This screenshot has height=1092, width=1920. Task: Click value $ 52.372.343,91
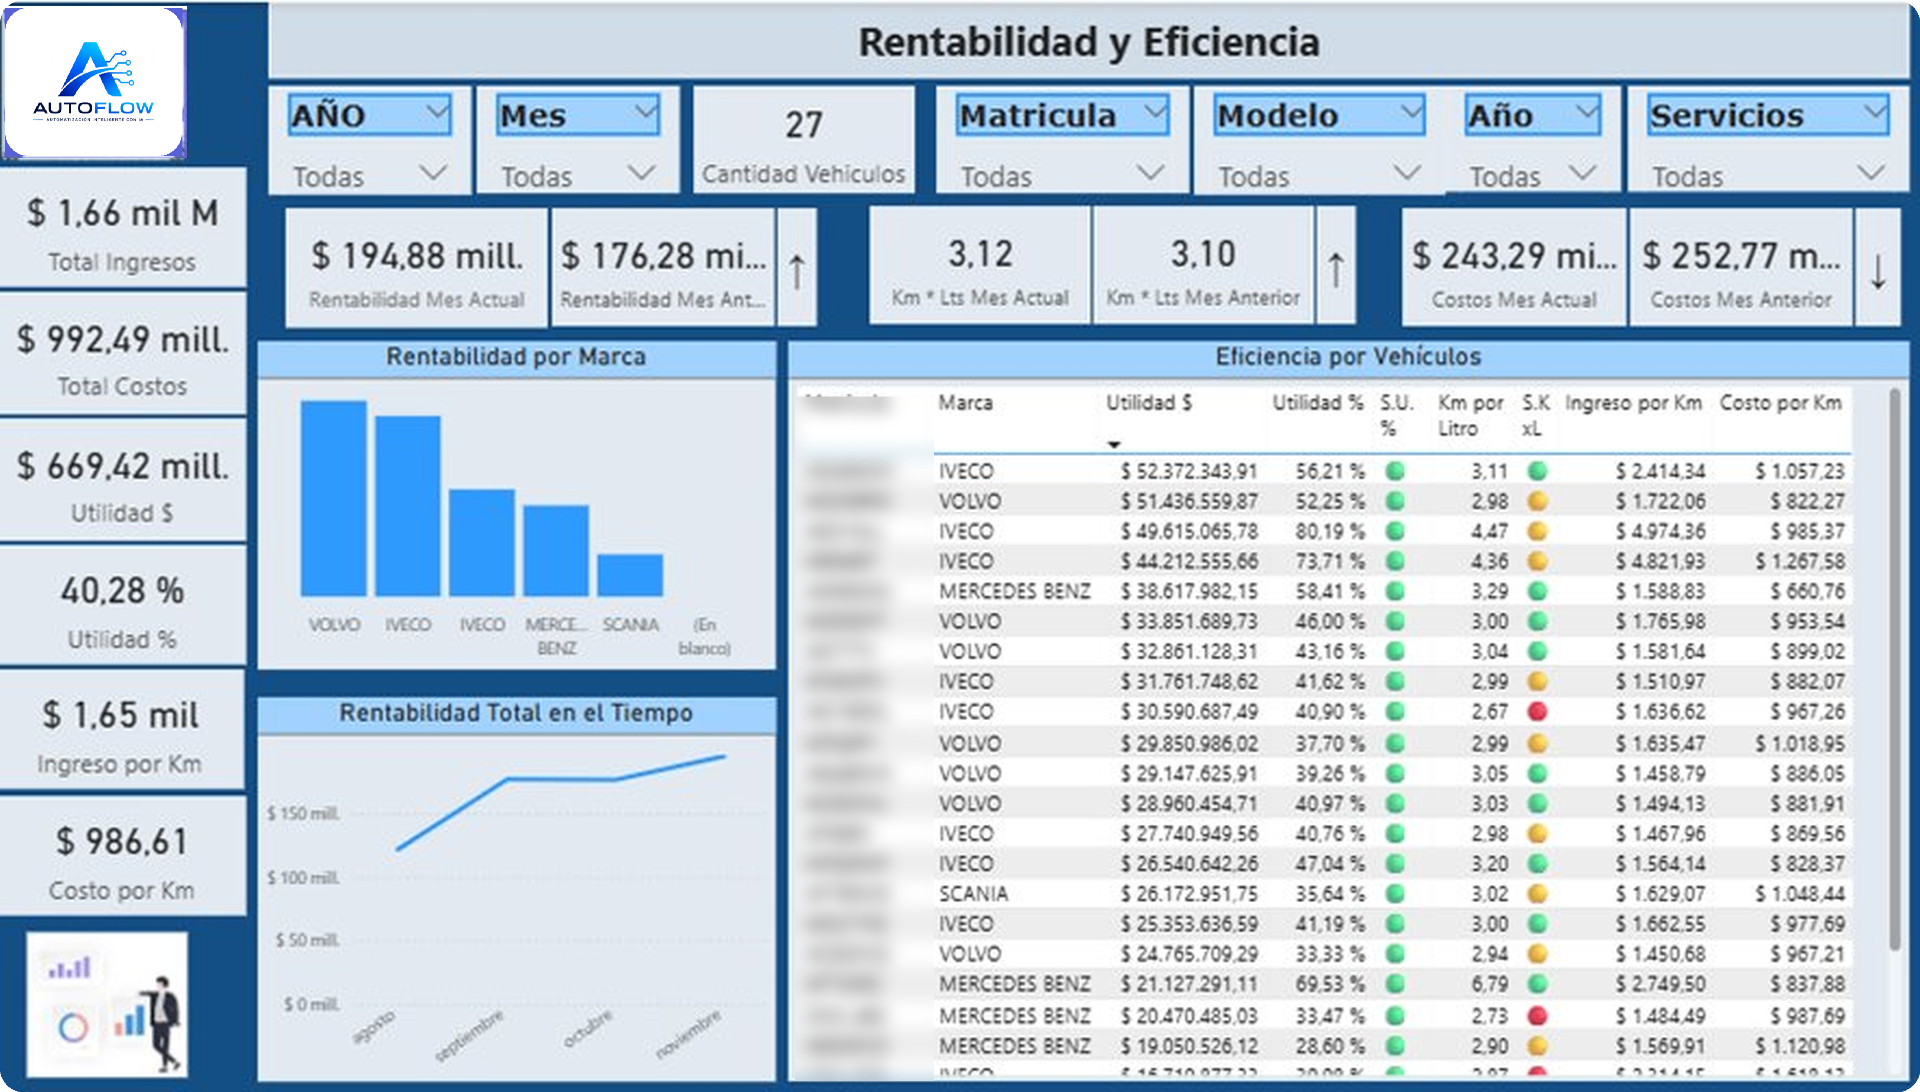(1188, 471)
